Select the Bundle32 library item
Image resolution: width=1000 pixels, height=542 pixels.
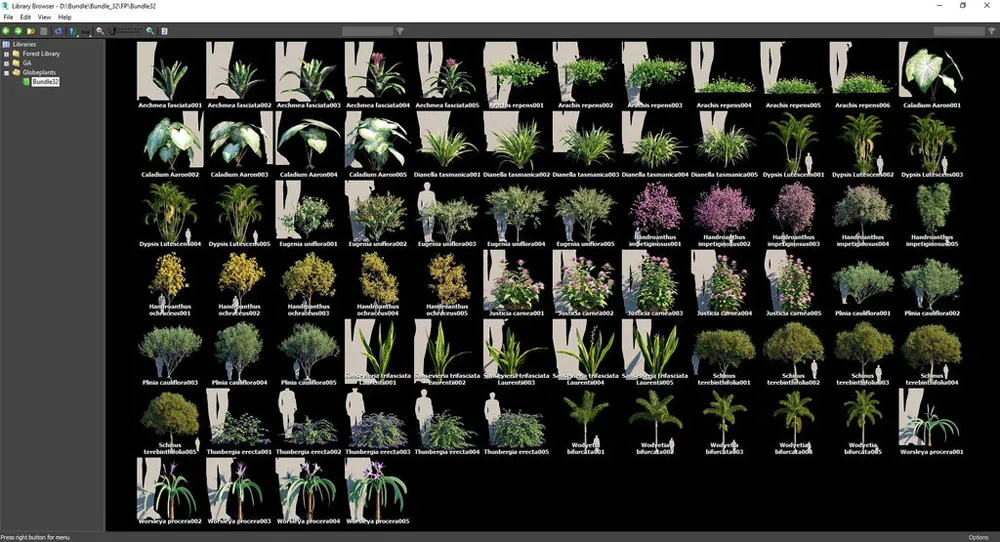click(44, 82)
